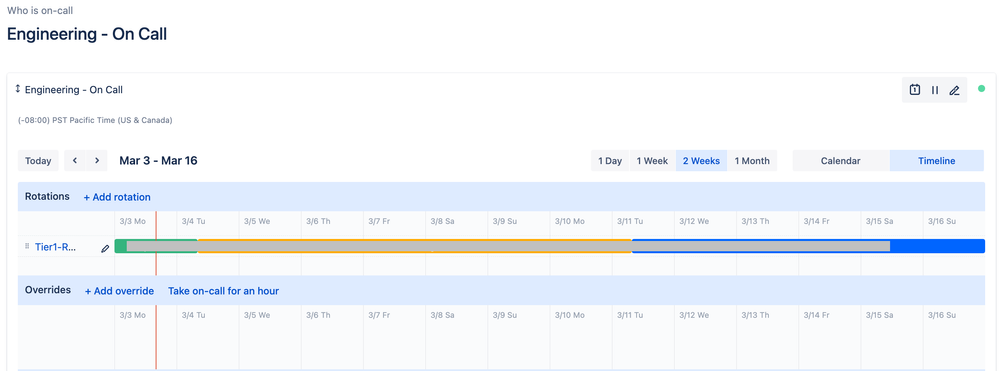Switch to Calendar view
The height and width of the screenshot is (371, 999).
[x=841, y=161]
